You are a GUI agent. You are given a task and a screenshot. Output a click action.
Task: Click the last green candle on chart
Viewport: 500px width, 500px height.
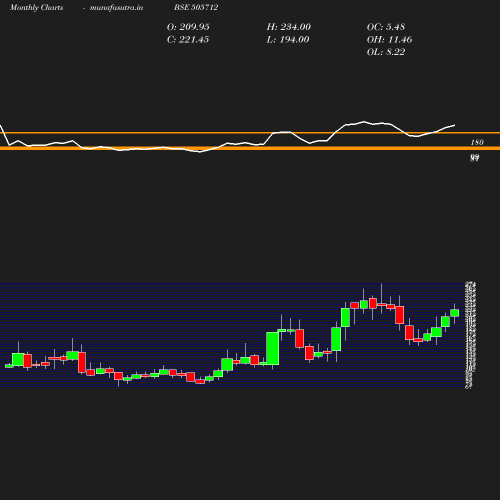[455, 313]
